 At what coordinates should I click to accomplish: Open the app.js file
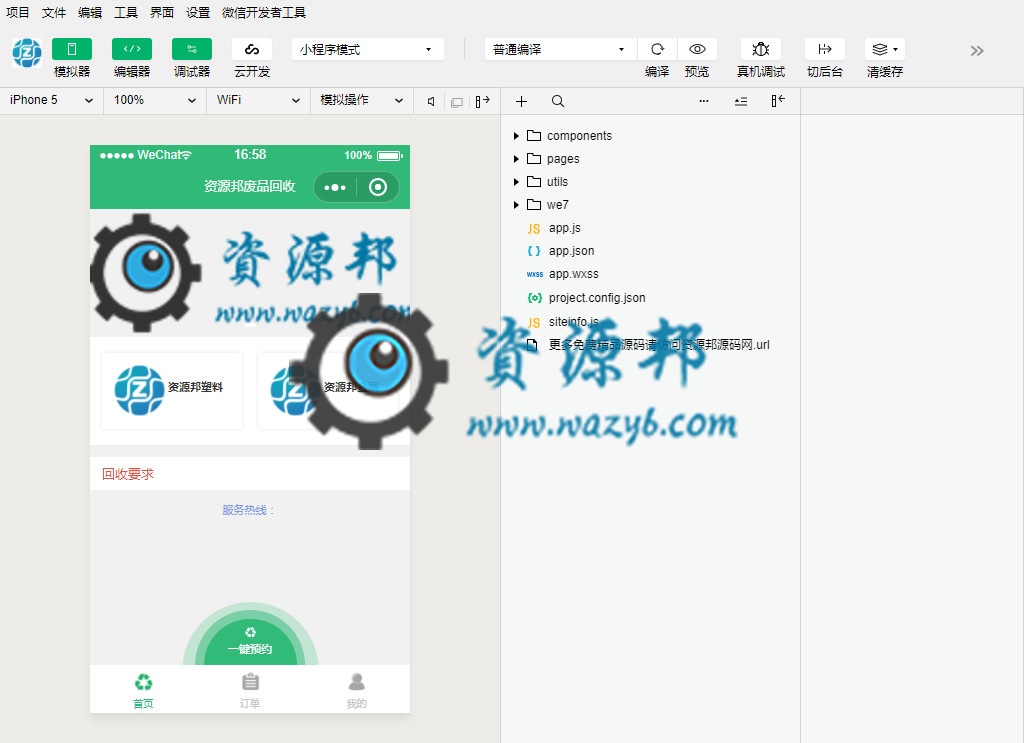tap(564, 228)
